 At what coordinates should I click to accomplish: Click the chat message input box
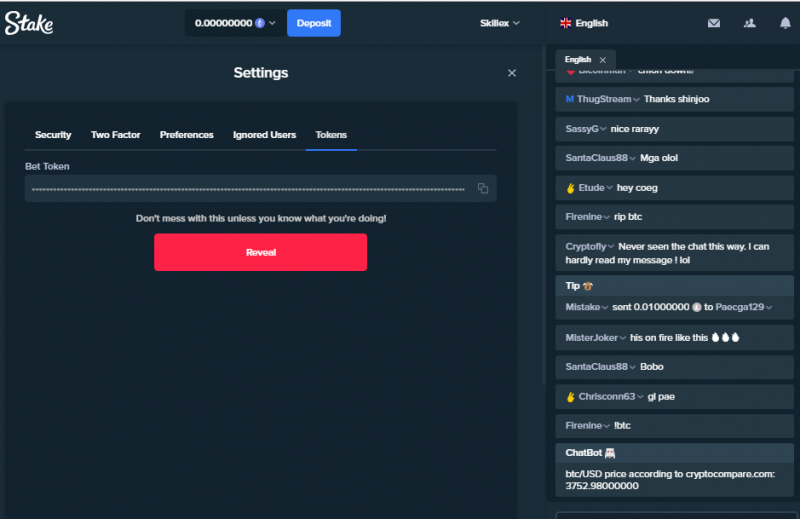pos(677,515)
